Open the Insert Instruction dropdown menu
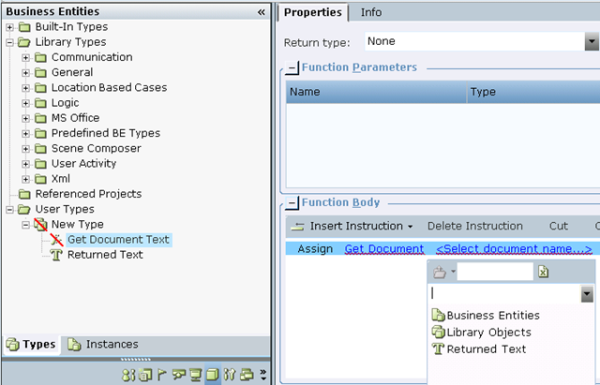 (x=410, y=227)
